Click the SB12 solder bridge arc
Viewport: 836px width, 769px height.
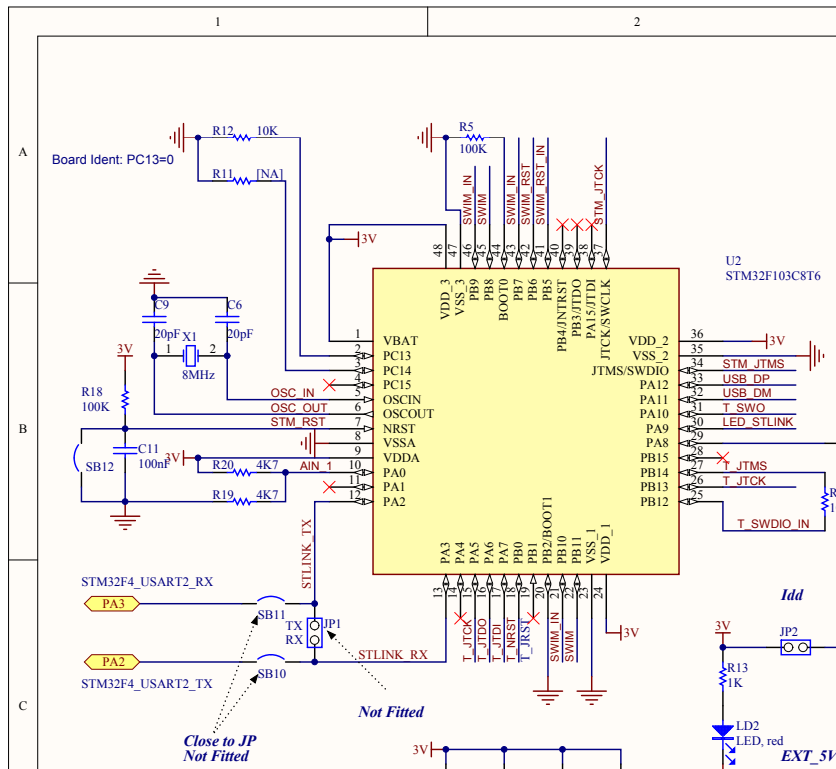pos(77,458)
